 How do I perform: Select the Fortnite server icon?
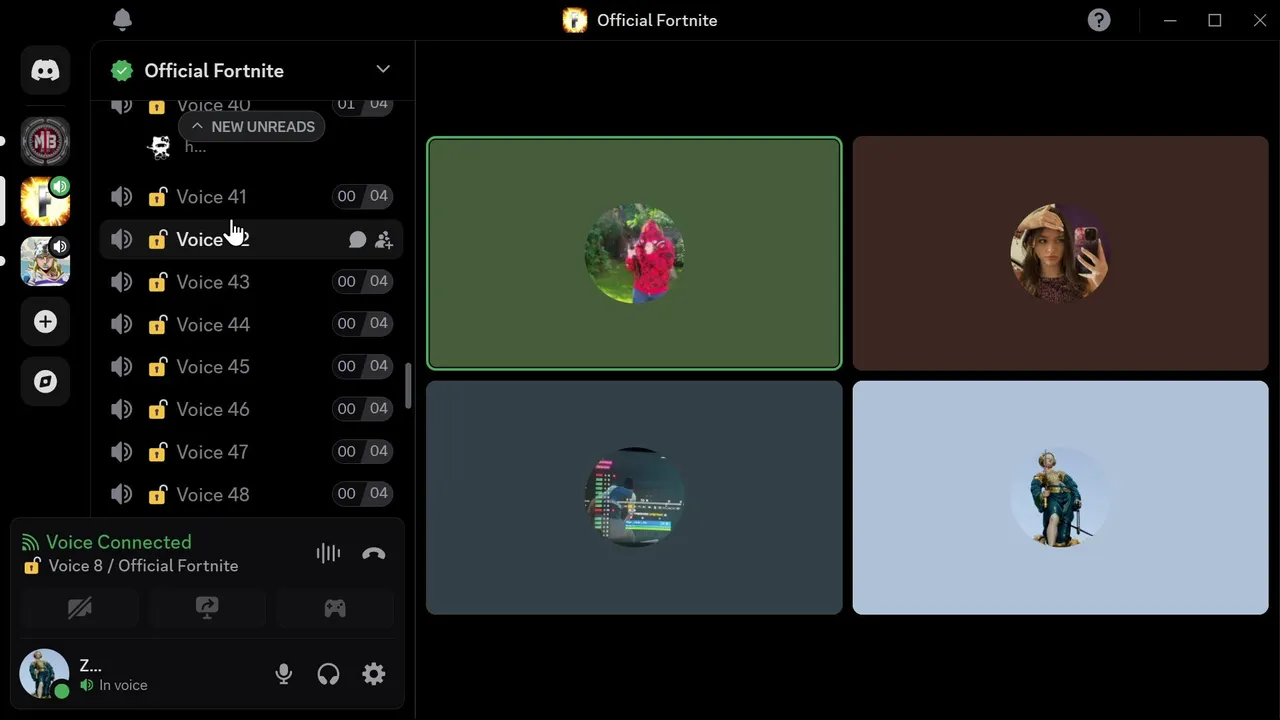pyautogui.click(x=45, y=201)
